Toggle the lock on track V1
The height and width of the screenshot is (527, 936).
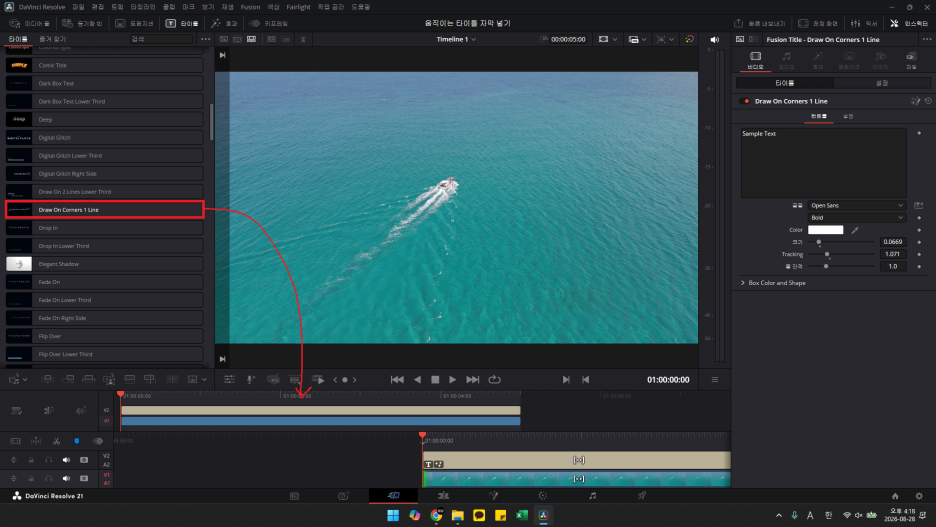coord(31,479)
